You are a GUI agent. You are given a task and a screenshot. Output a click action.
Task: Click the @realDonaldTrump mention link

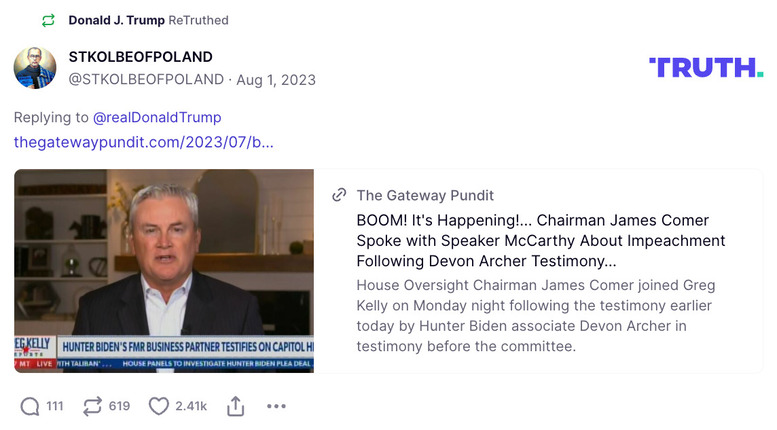(x=157, y=117)
